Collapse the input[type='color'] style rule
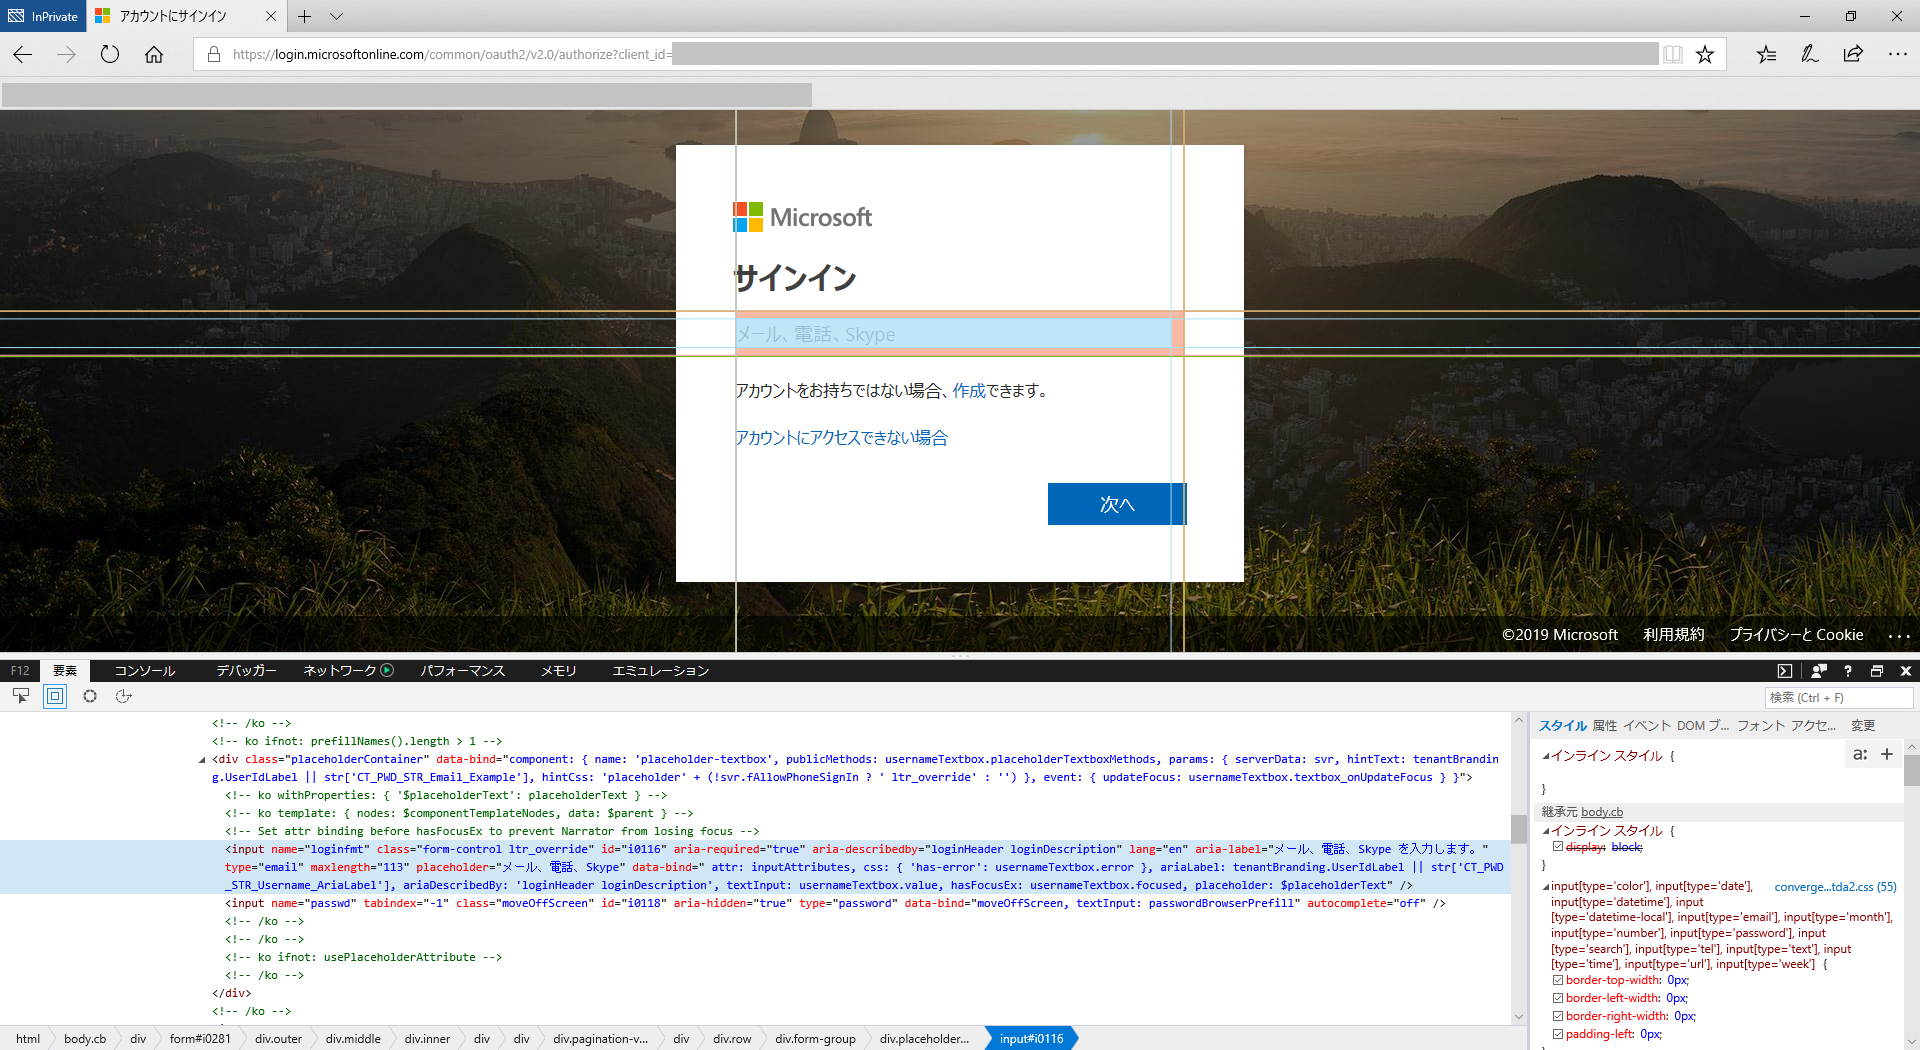The image size is (1920, 1050). 1546,887
